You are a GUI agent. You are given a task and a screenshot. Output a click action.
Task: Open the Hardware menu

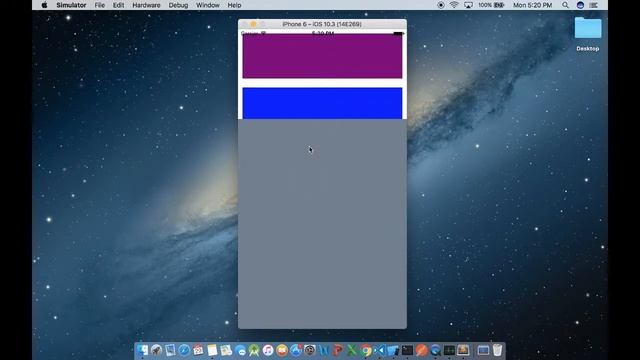[146, 5]
